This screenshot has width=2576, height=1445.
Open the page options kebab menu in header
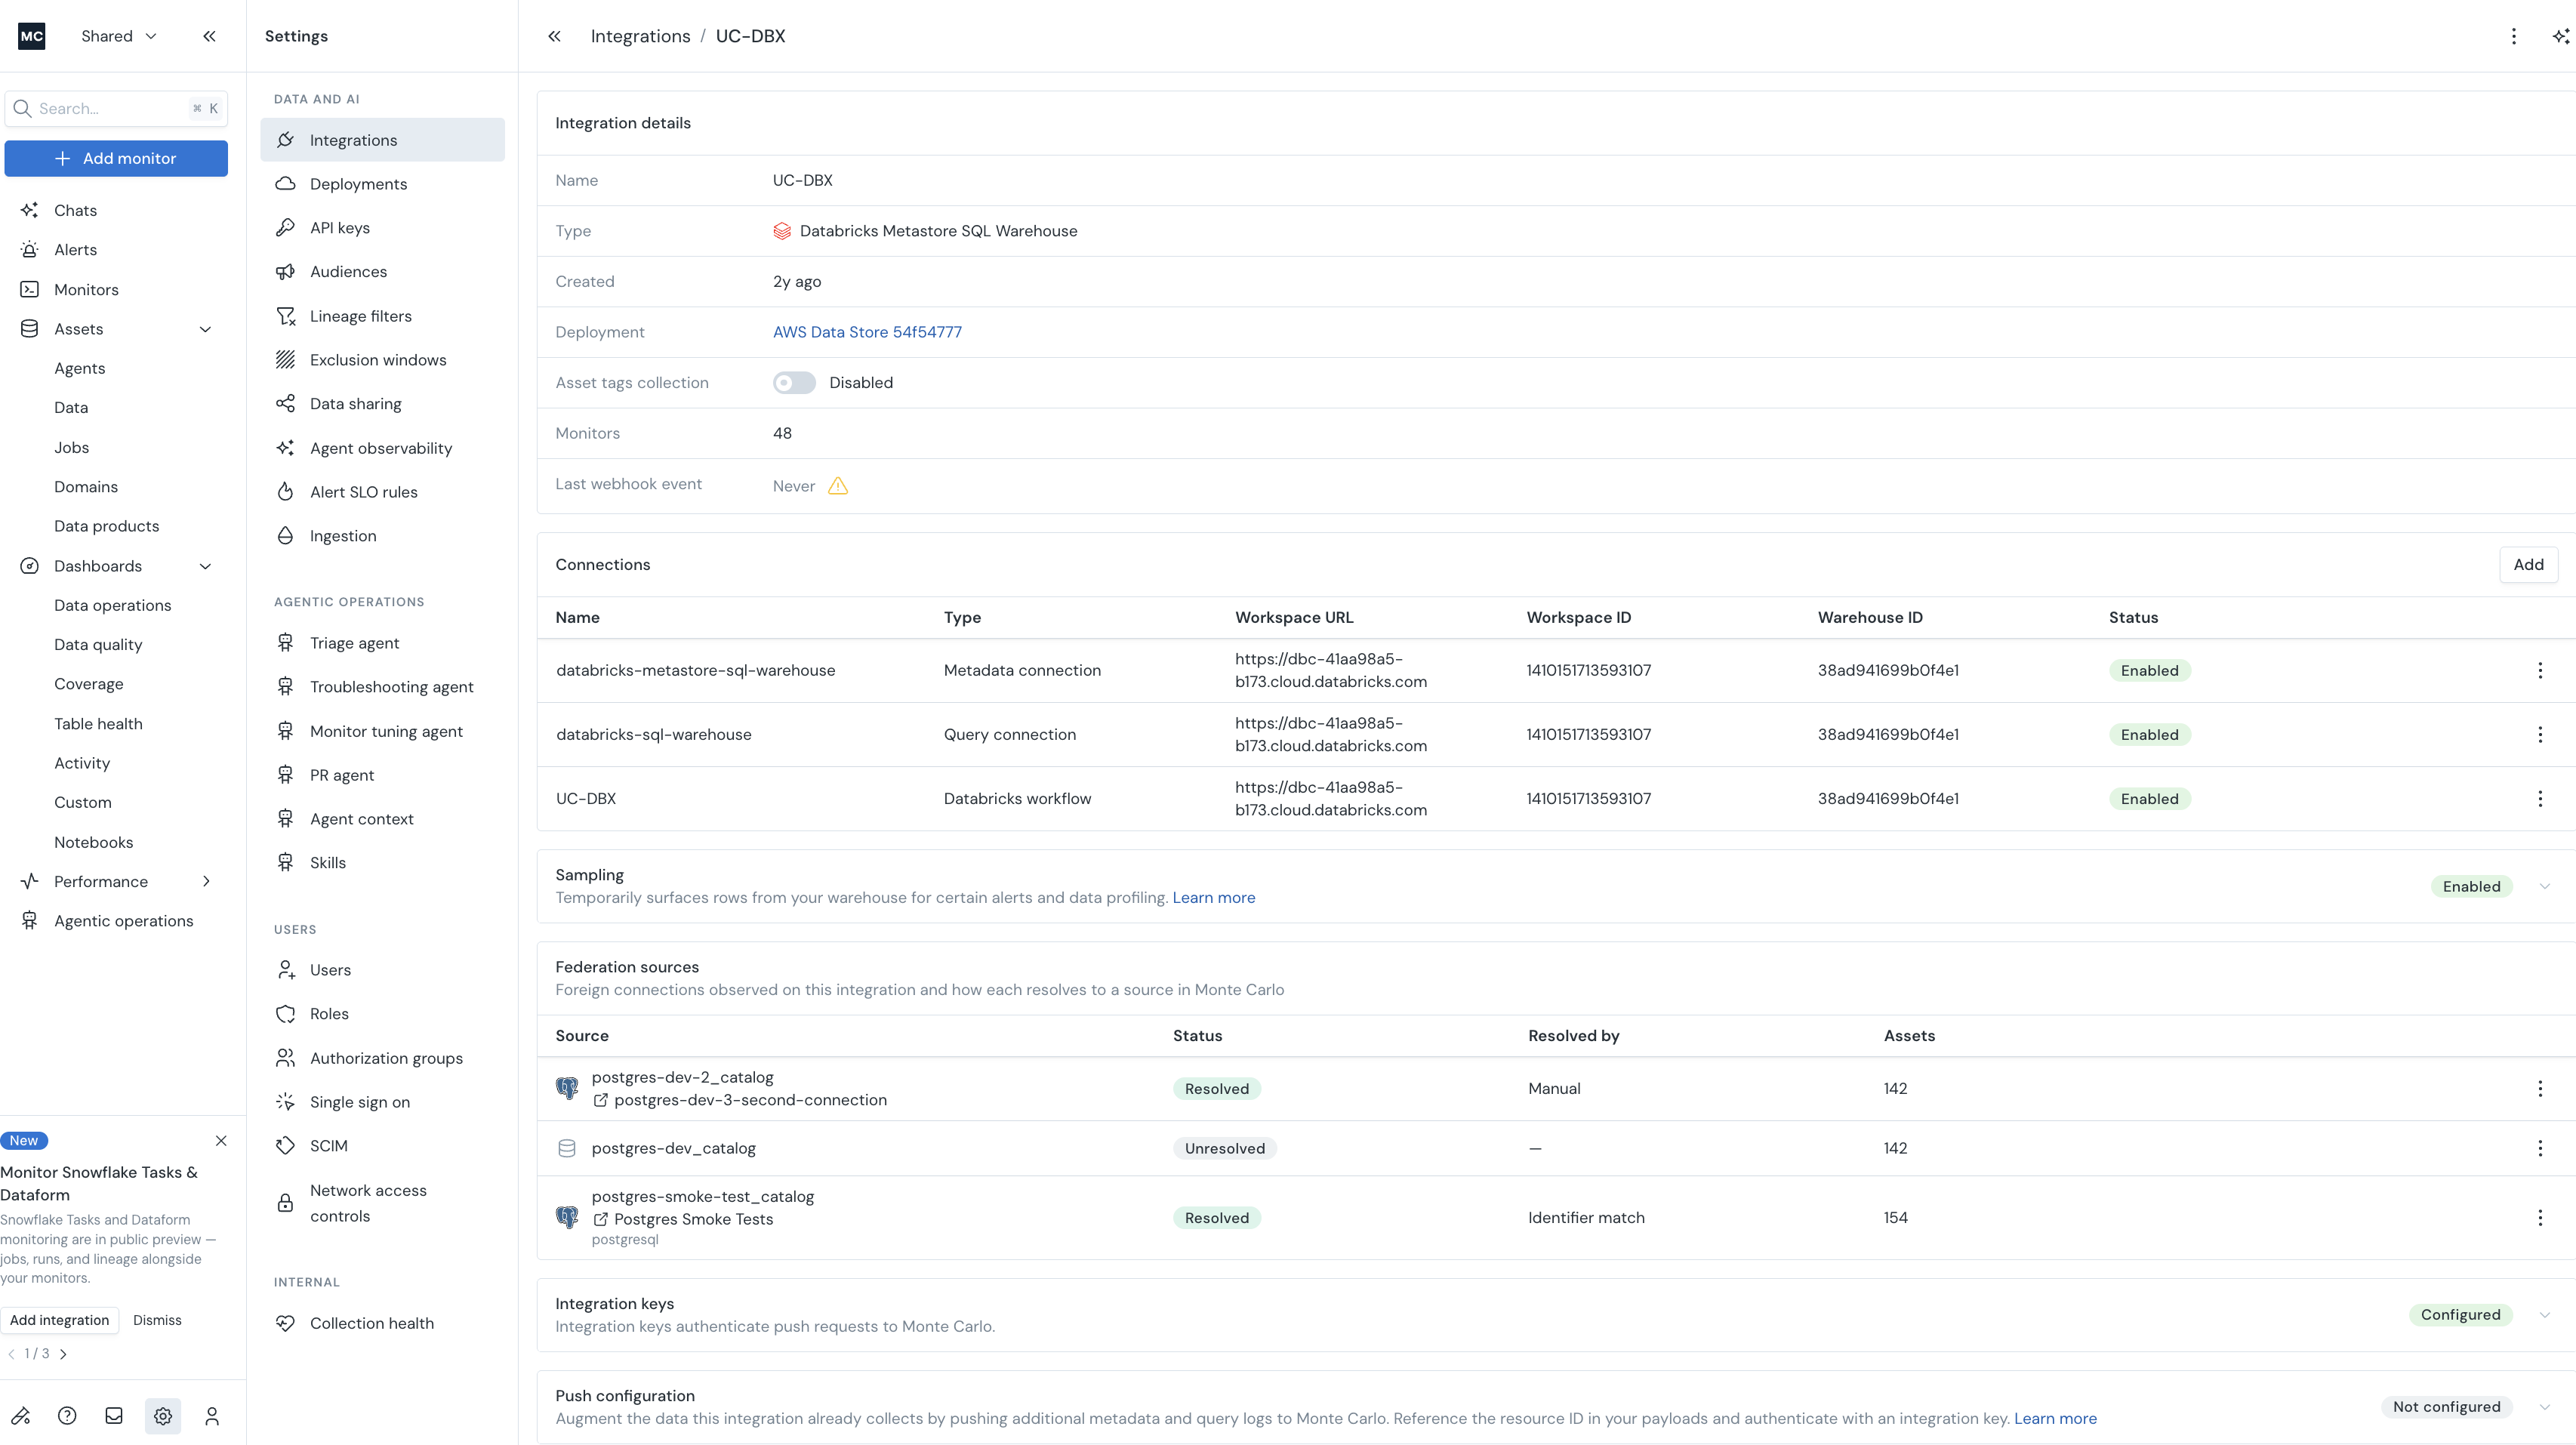point(2514,36)
